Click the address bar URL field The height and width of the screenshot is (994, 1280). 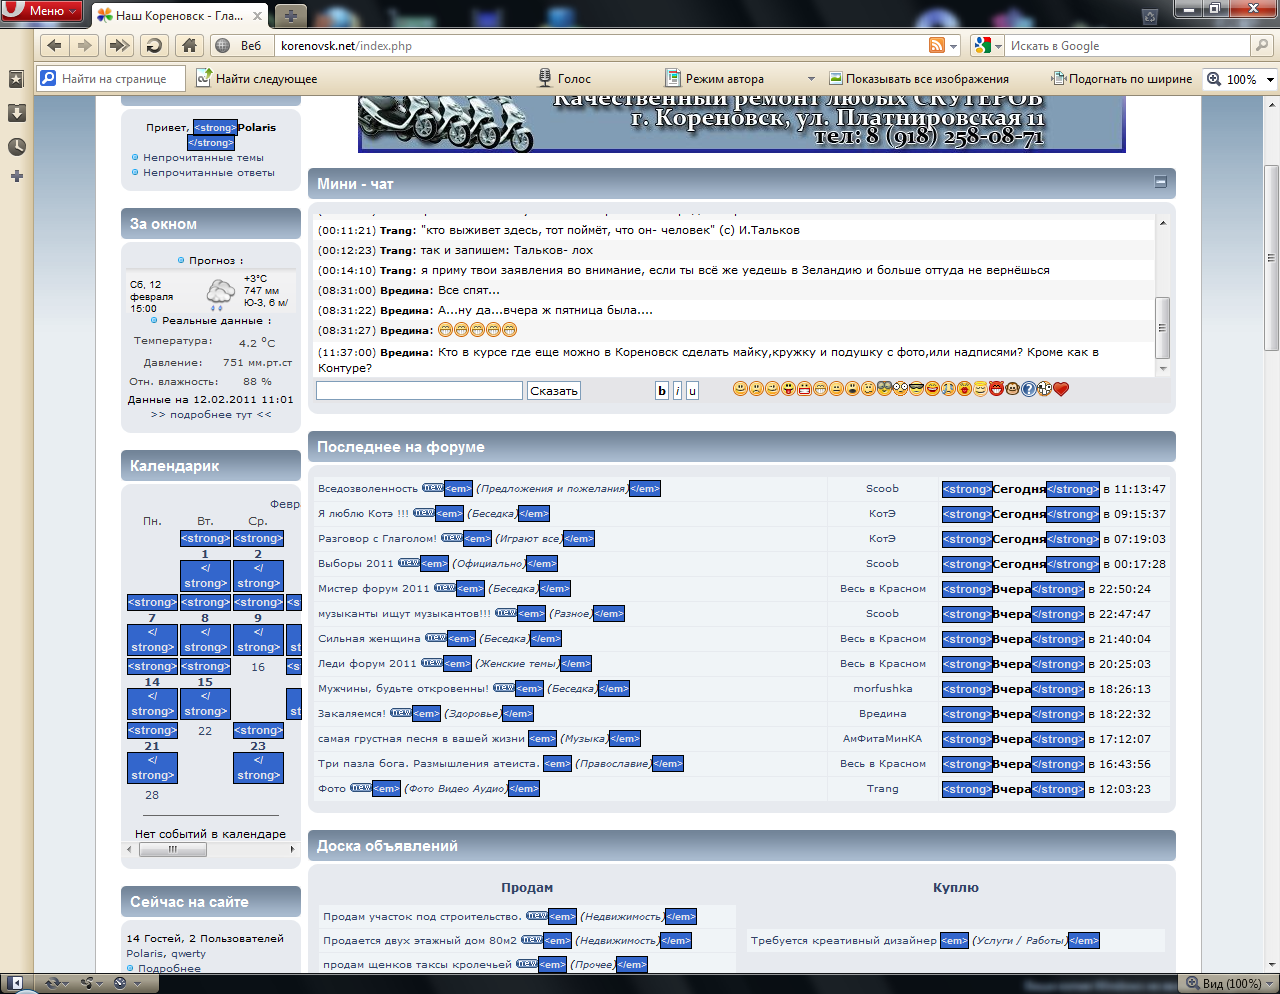600,45
